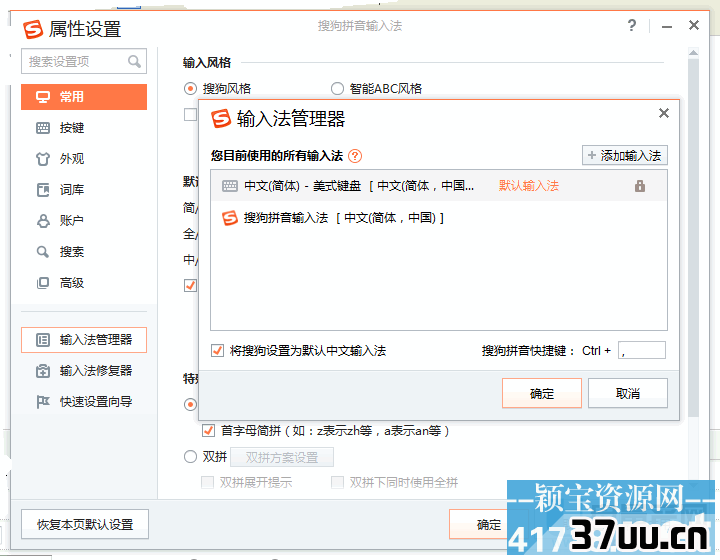The width and height of the screenshot is (720, 560).
Task: Click the user icon beside 账户
Action: pos(43,221)
